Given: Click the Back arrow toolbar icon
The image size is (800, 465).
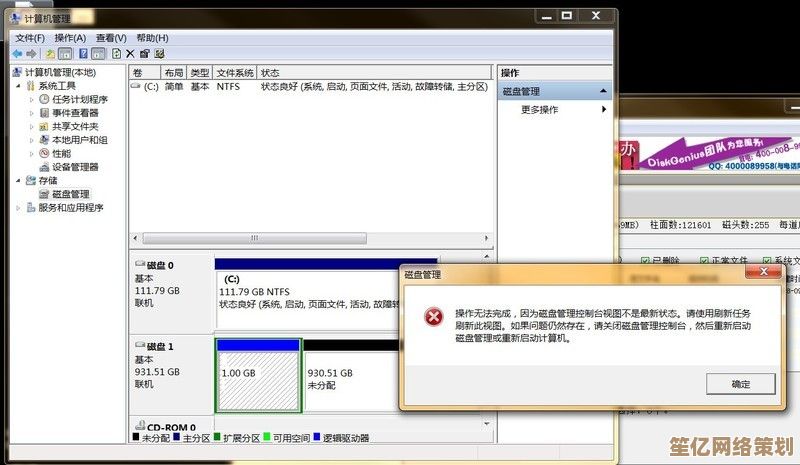Looking at the screenshot, I should [17, 54].
